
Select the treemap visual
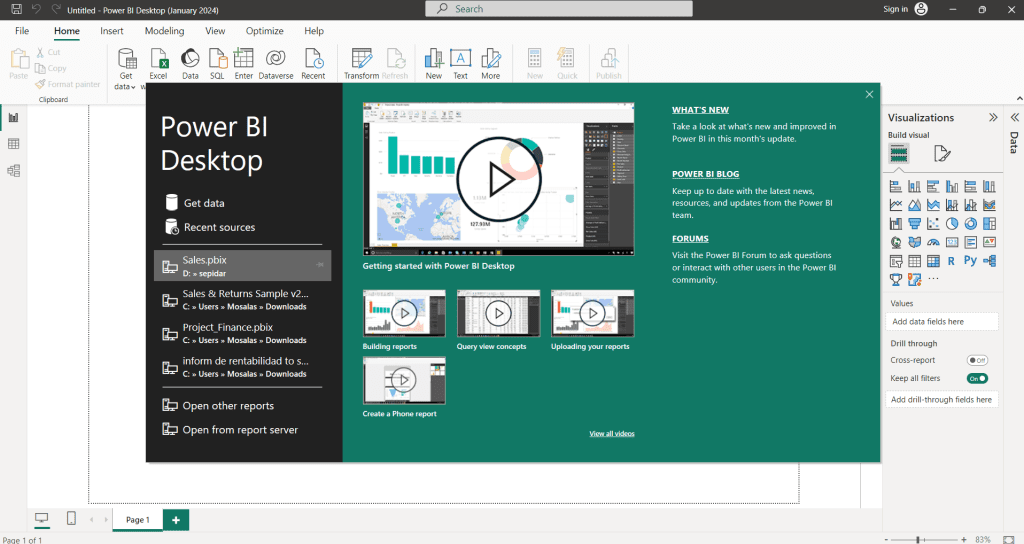pos(989,224)
